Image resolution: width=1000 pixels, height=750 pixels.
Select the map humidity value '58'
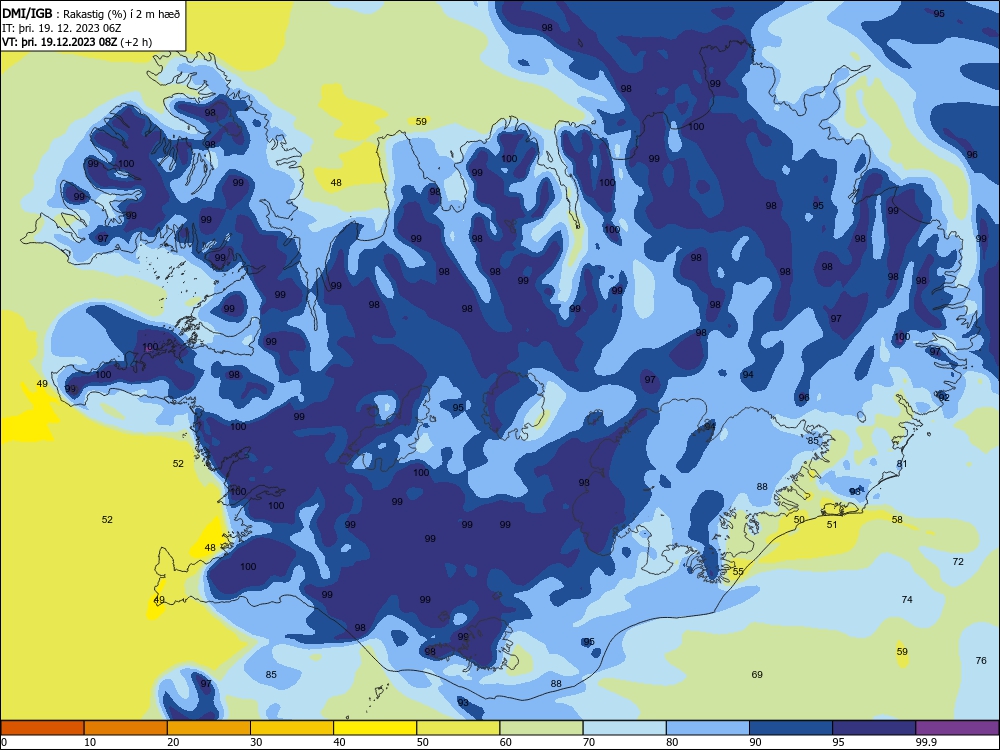coord(897,519)
